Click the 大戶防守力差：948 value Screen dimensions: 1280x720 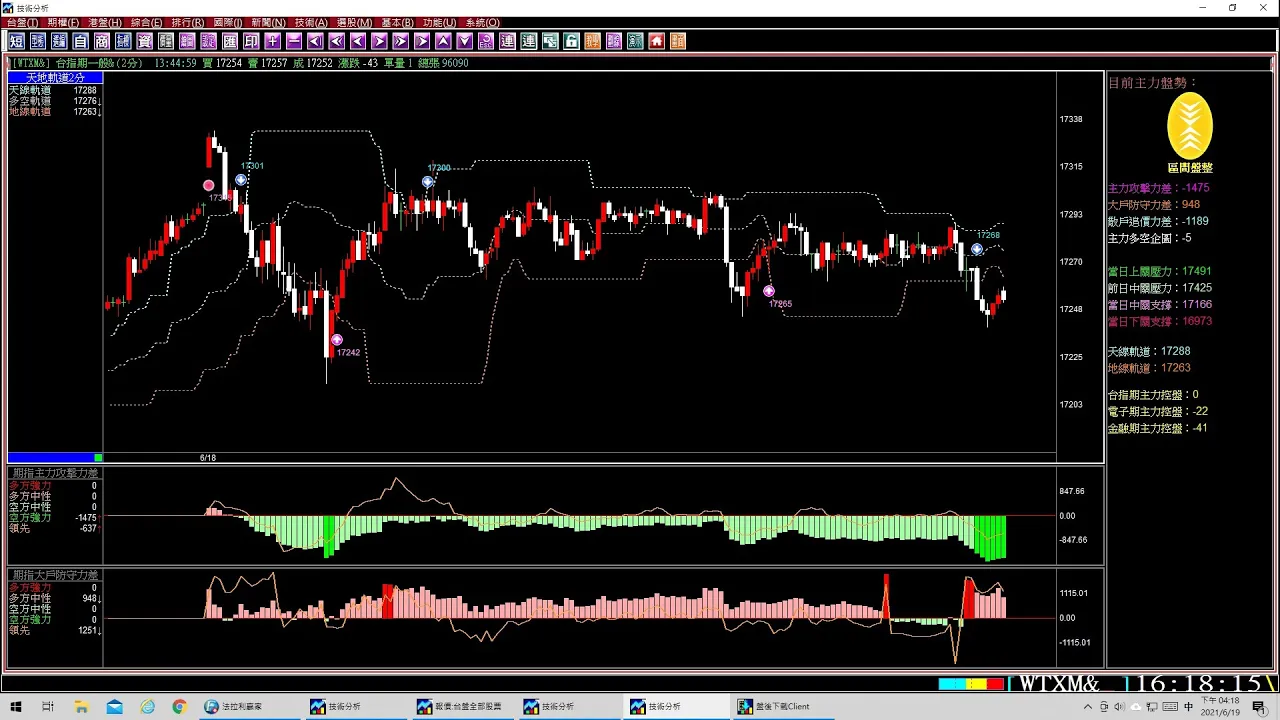[1154, 205]
